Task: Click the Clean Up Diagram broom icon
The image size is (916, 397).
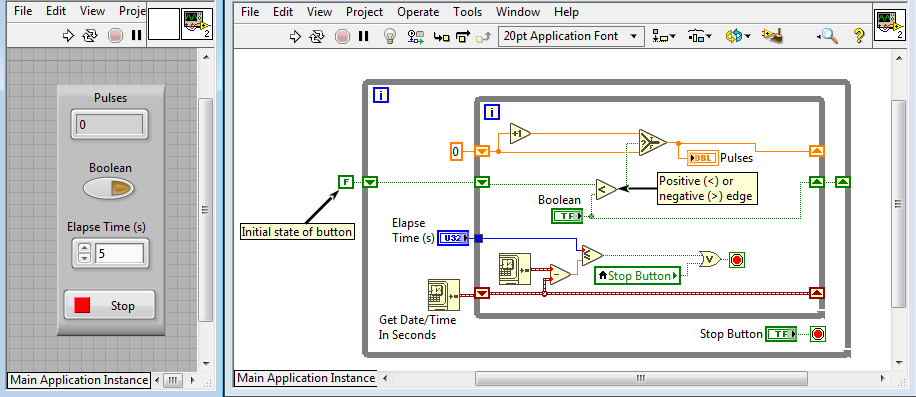Action: point(772,36)
